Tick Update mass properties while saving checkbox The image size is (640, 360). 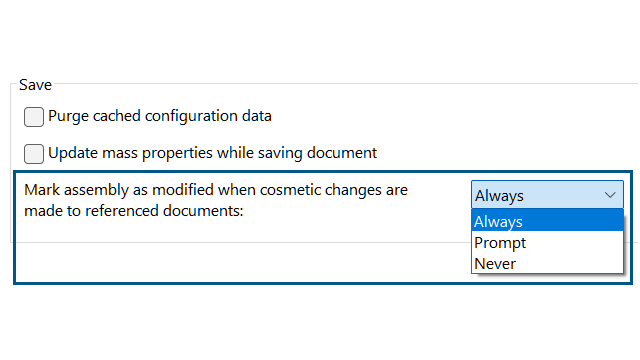(x=34, y=154)
